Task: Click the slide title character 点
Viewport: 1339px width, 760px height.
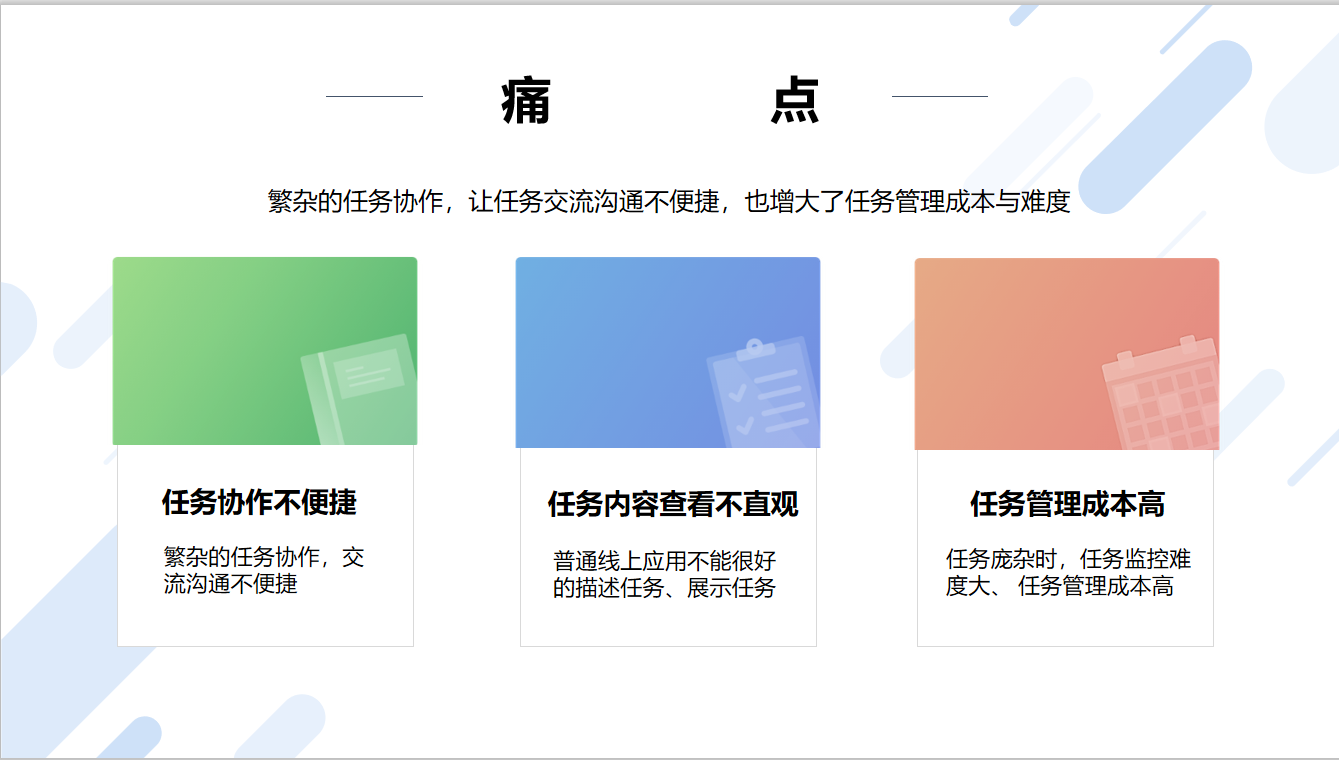Action: [795, 101]
